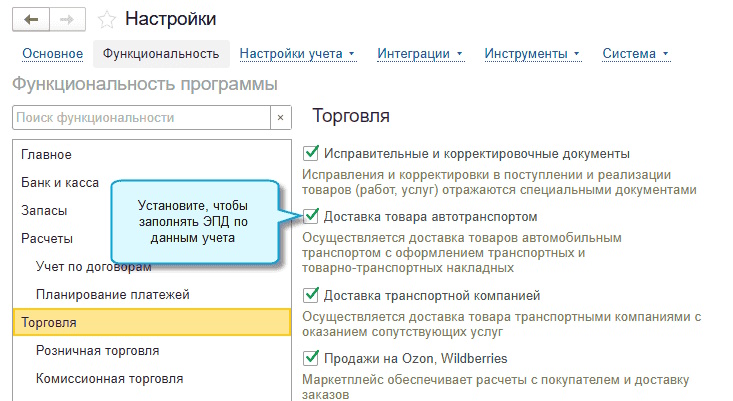Select Главное in the section list
The image size is (733, 401).
152,155
